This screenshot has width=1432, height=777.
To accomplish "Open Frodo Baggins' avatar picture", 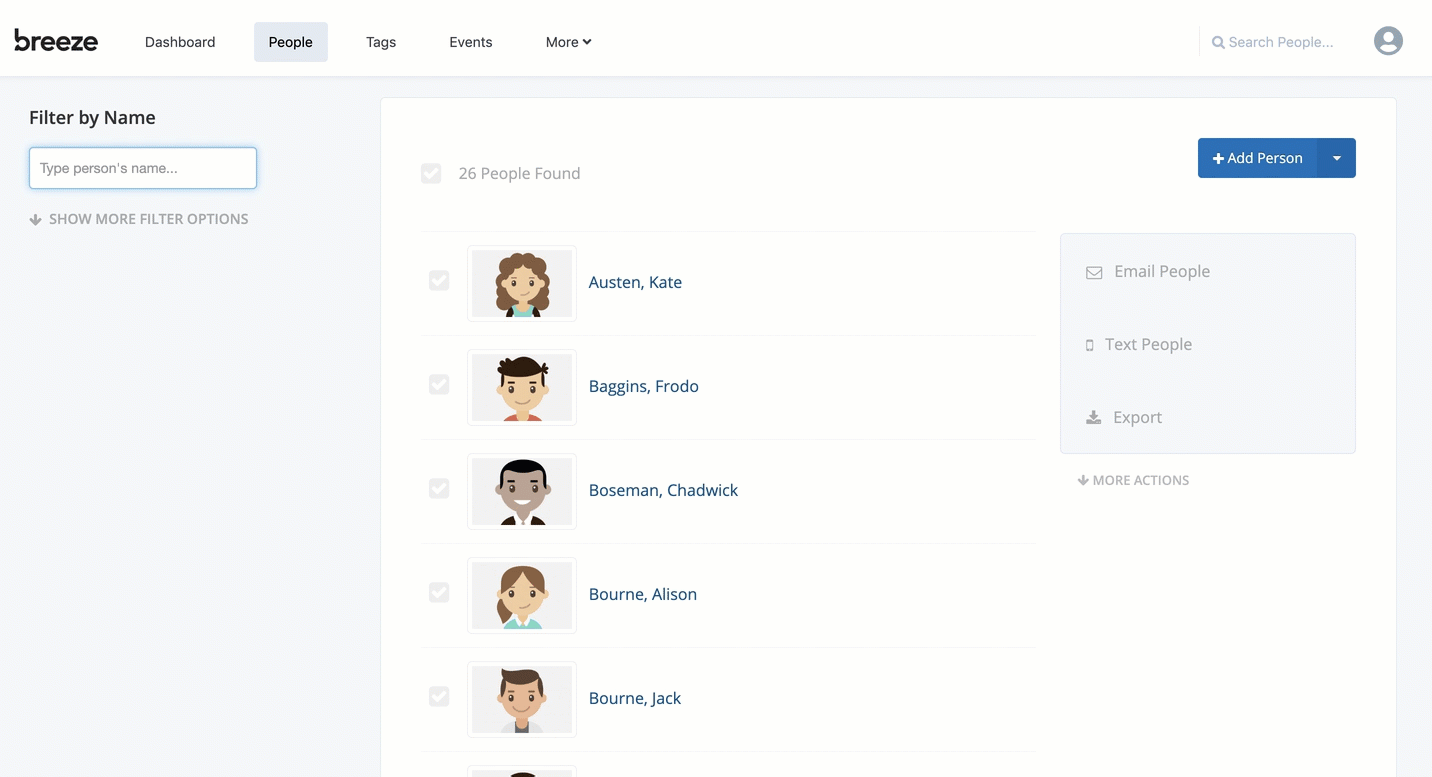I will [522, 388].
